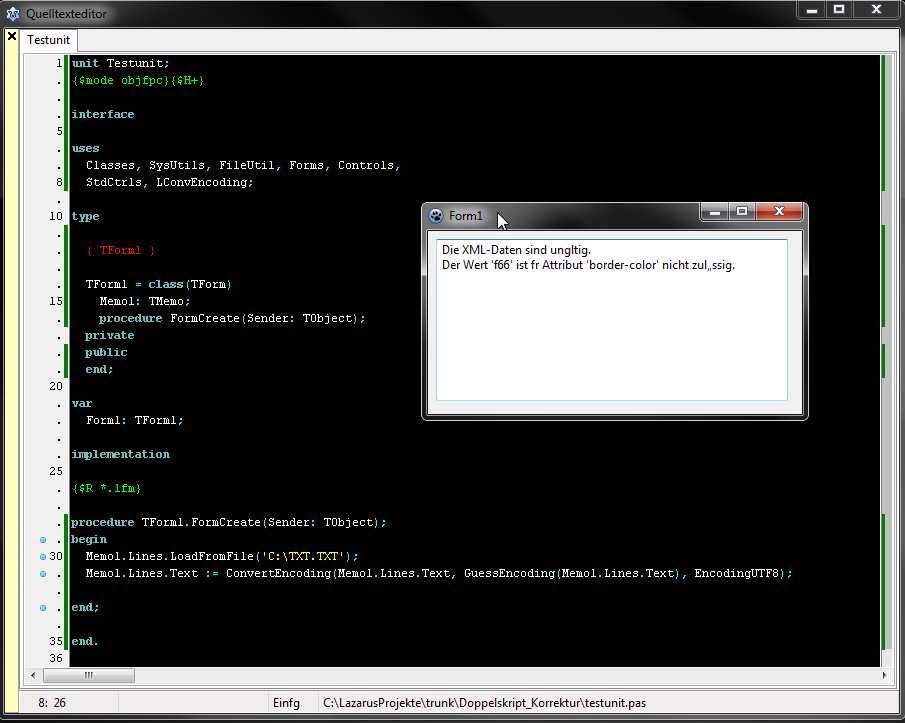The width and height of the screenshot is (905, 723).
Task: Click the gutter dot beside the ConvertEncoding line
Action: tap(43, 574)
